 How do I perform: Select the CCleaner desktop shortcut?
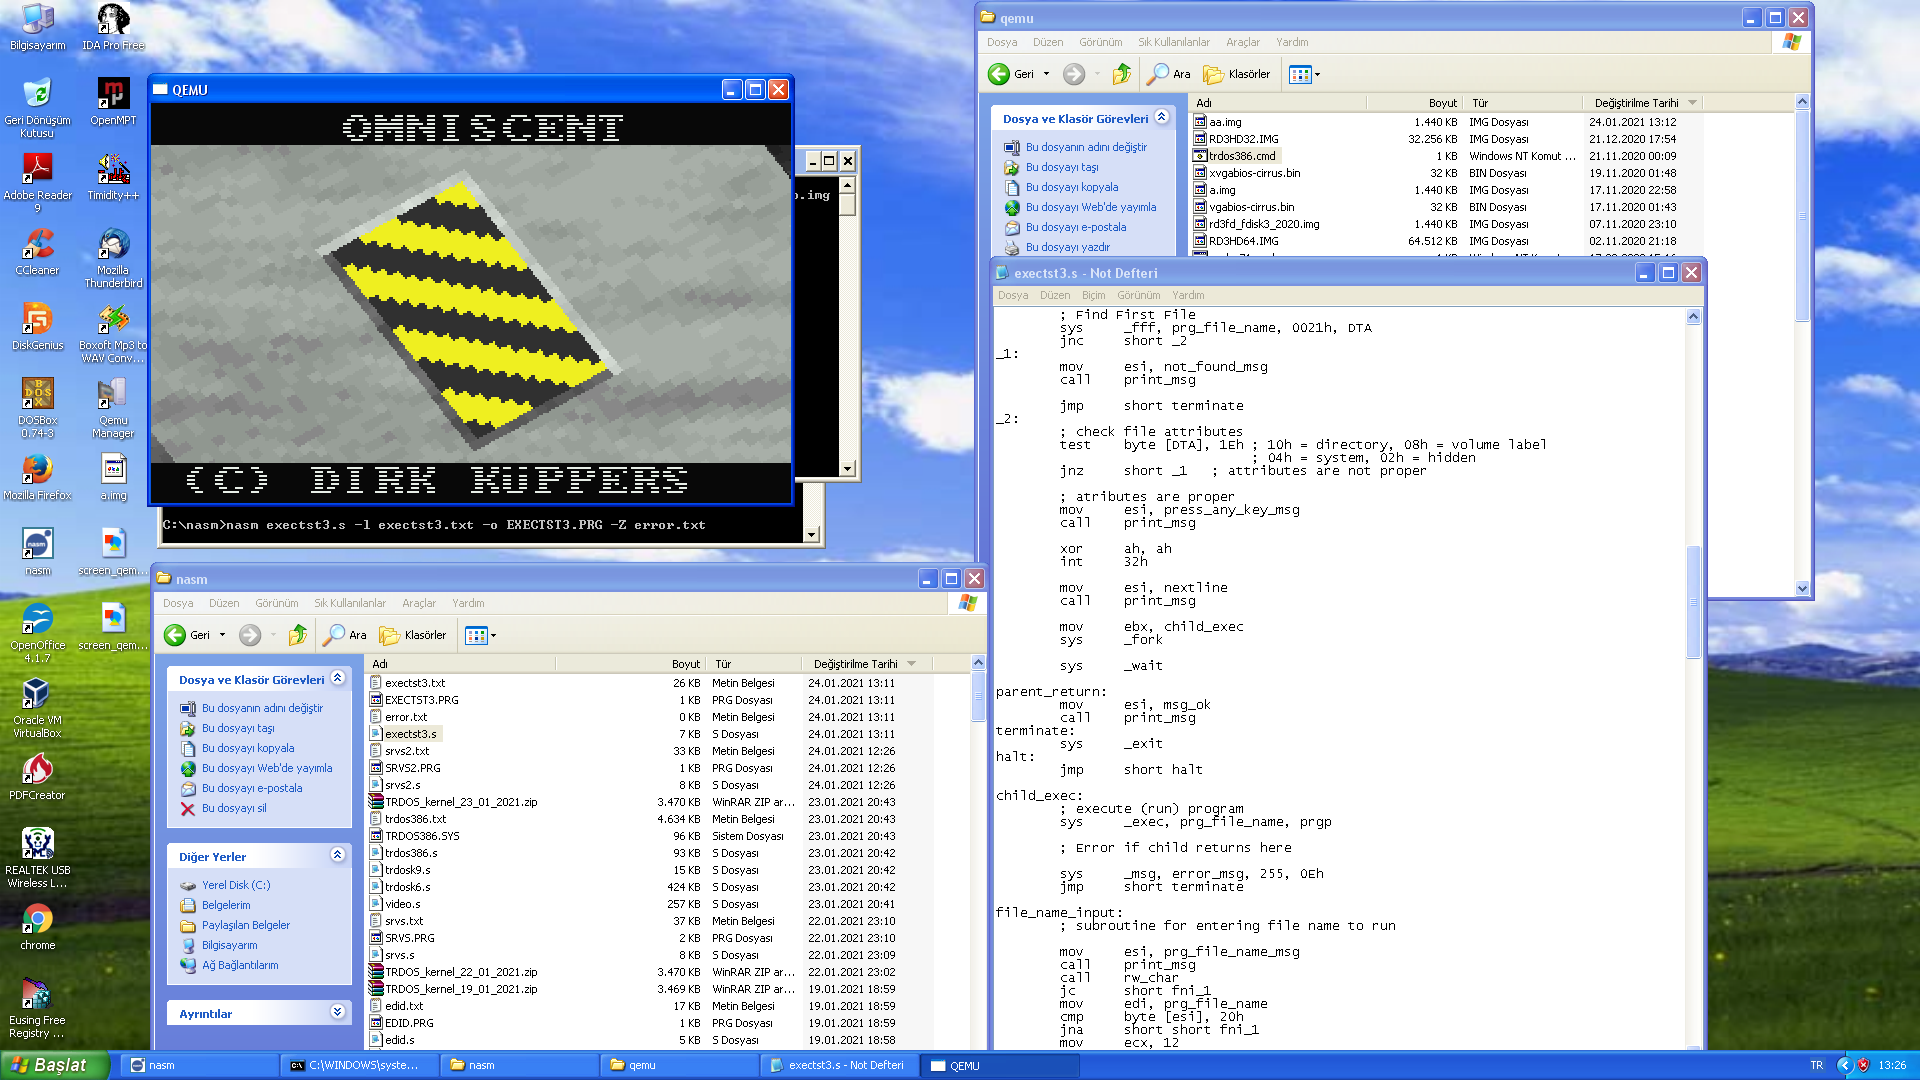coord(37,252)
